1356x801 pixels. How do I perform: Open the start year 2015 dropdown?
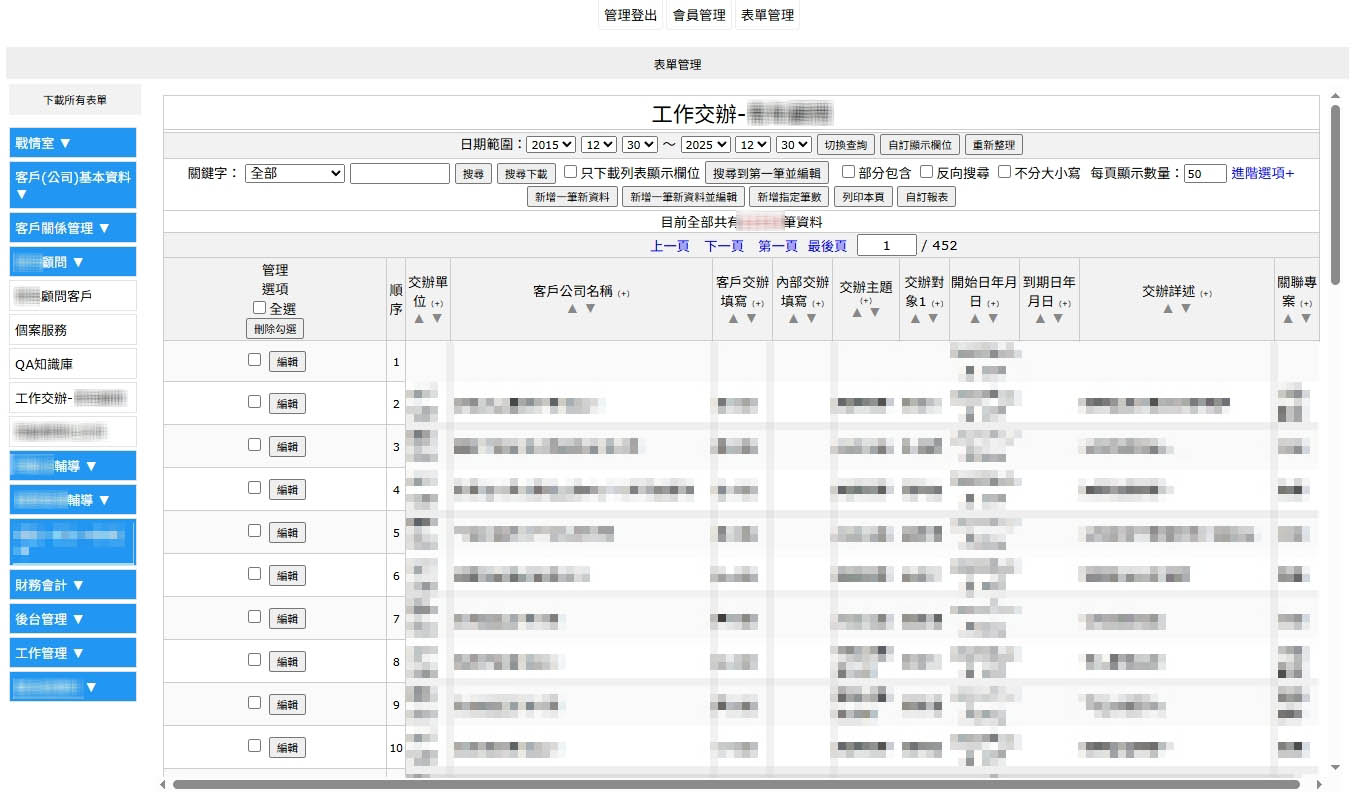coord(551,145)
